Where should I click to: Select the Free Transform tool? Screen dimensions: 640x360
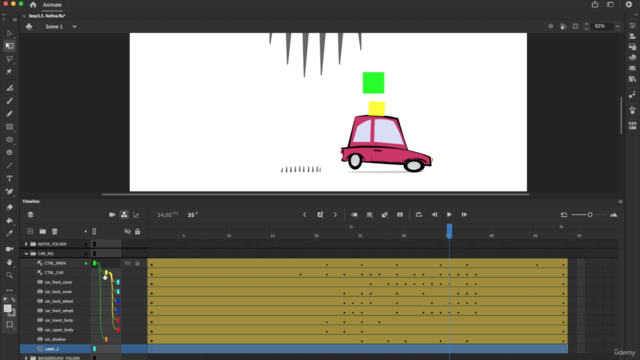coord(9,46)
